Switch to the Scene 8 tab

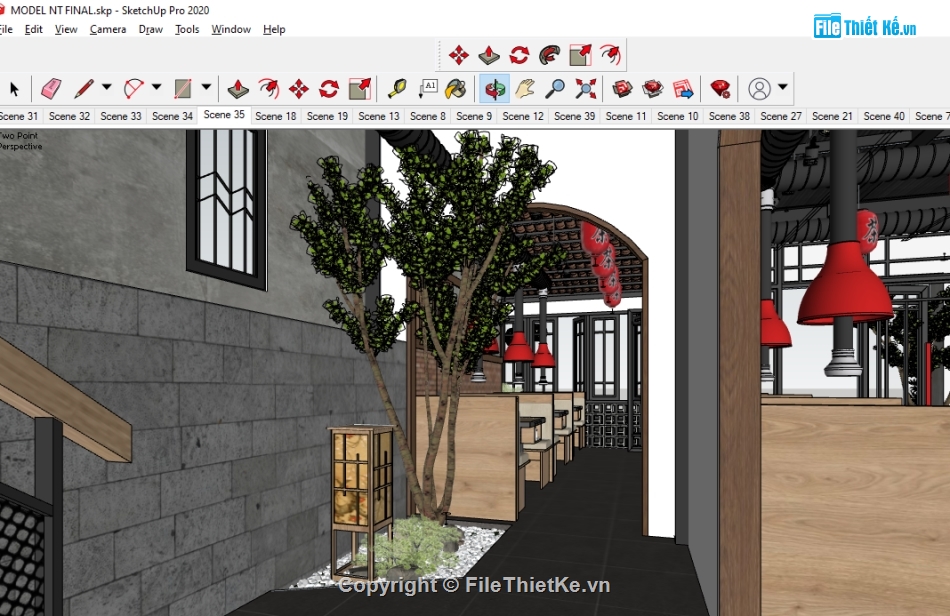coord(428,116)
